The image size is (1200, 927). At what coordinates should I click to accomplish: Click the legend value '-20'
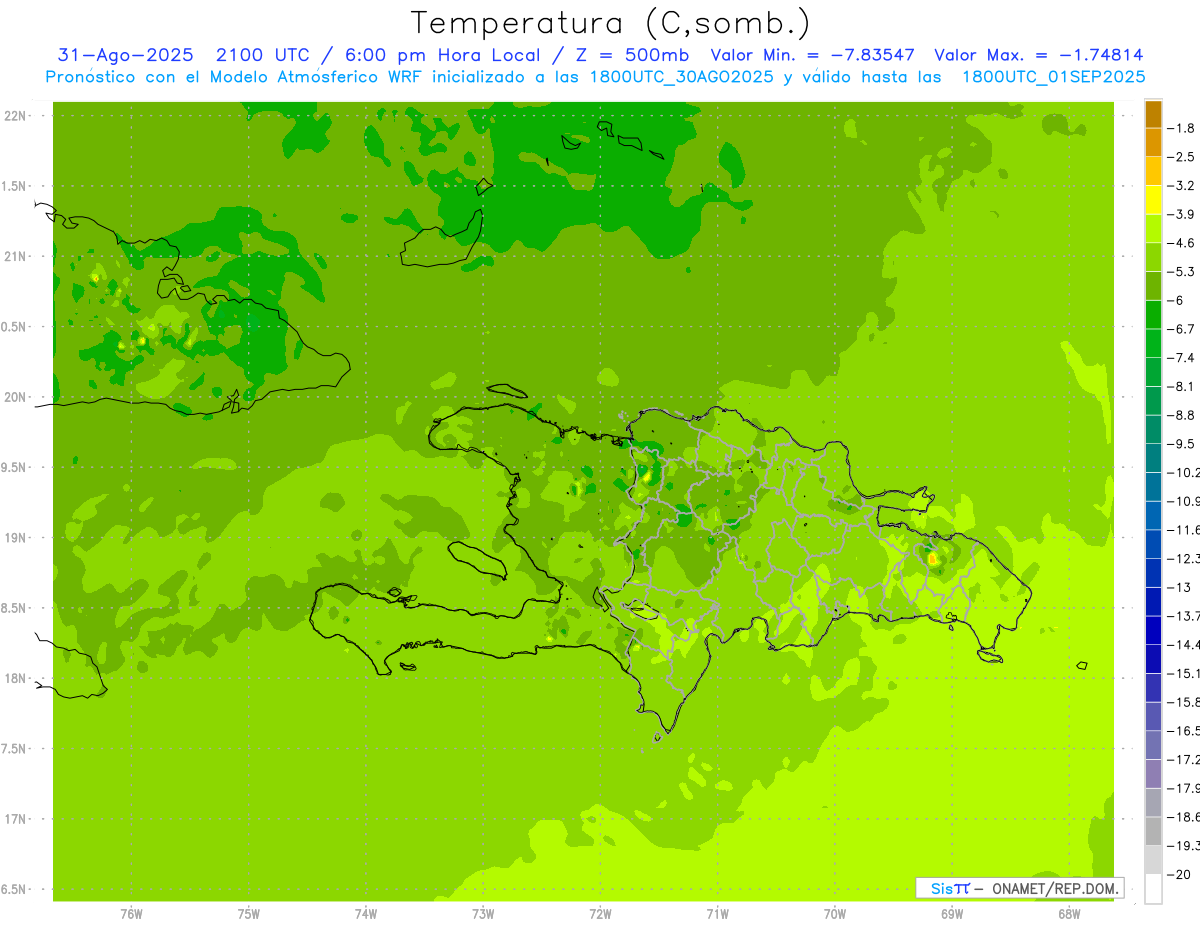(x=1180, y=875)
